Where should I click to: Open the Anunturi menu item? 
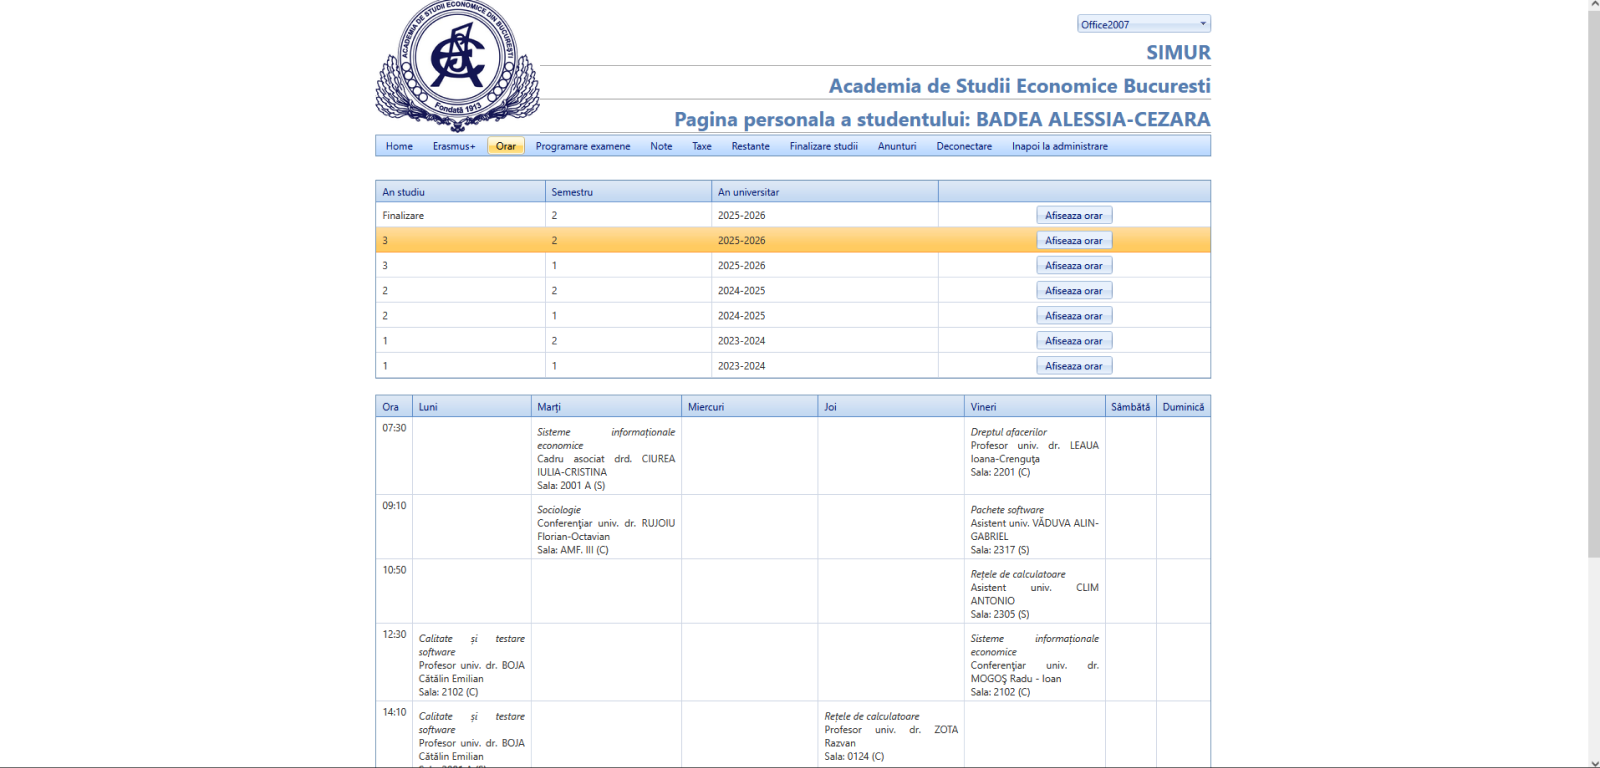(x=897, y=146)
